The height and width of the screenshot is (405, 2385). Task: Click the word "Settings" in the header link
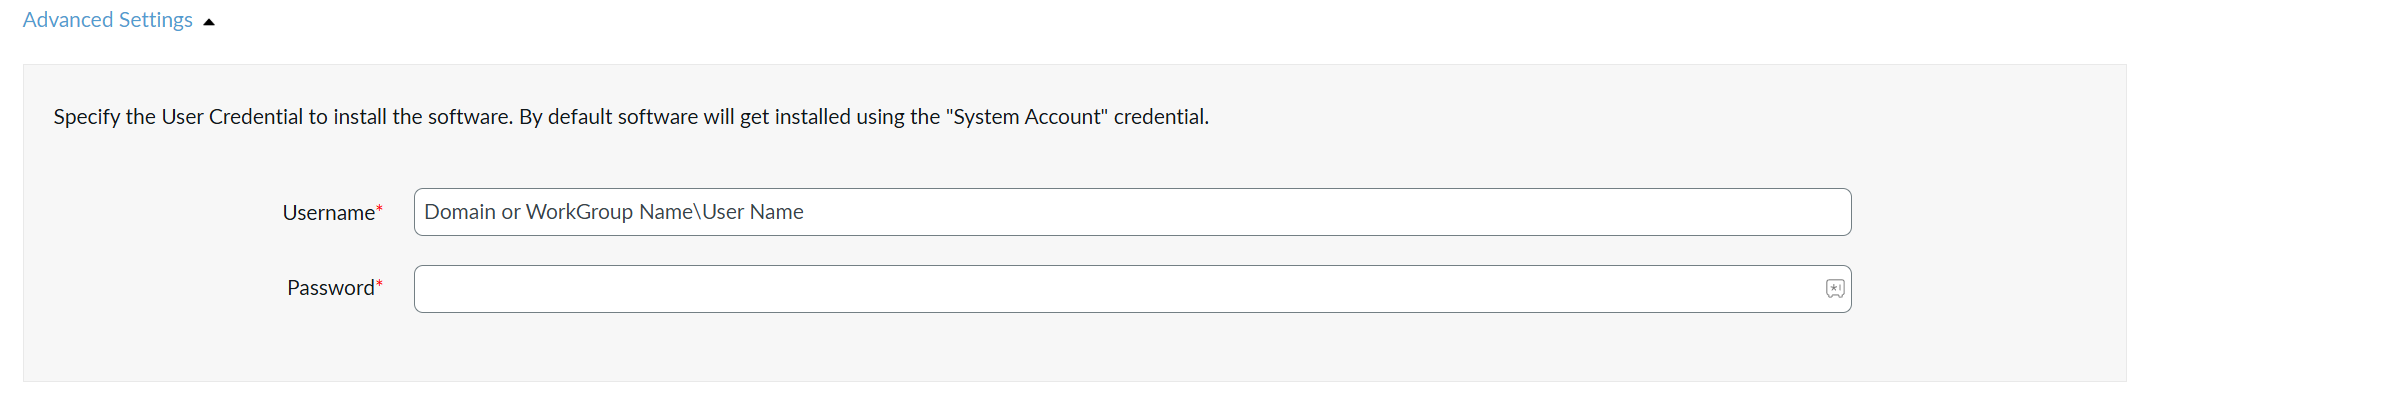156,20
